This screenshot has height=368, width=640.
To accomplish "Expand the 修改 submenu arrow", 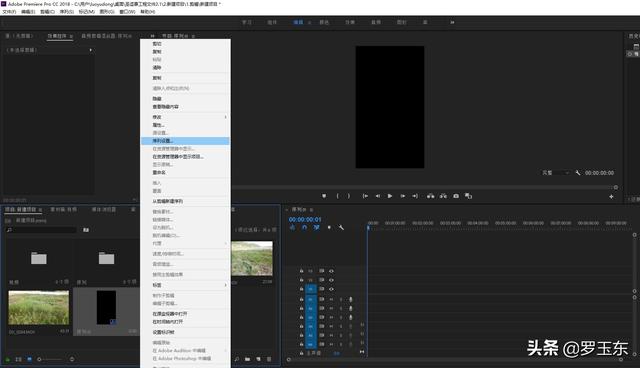I will (x=225, y=117).
